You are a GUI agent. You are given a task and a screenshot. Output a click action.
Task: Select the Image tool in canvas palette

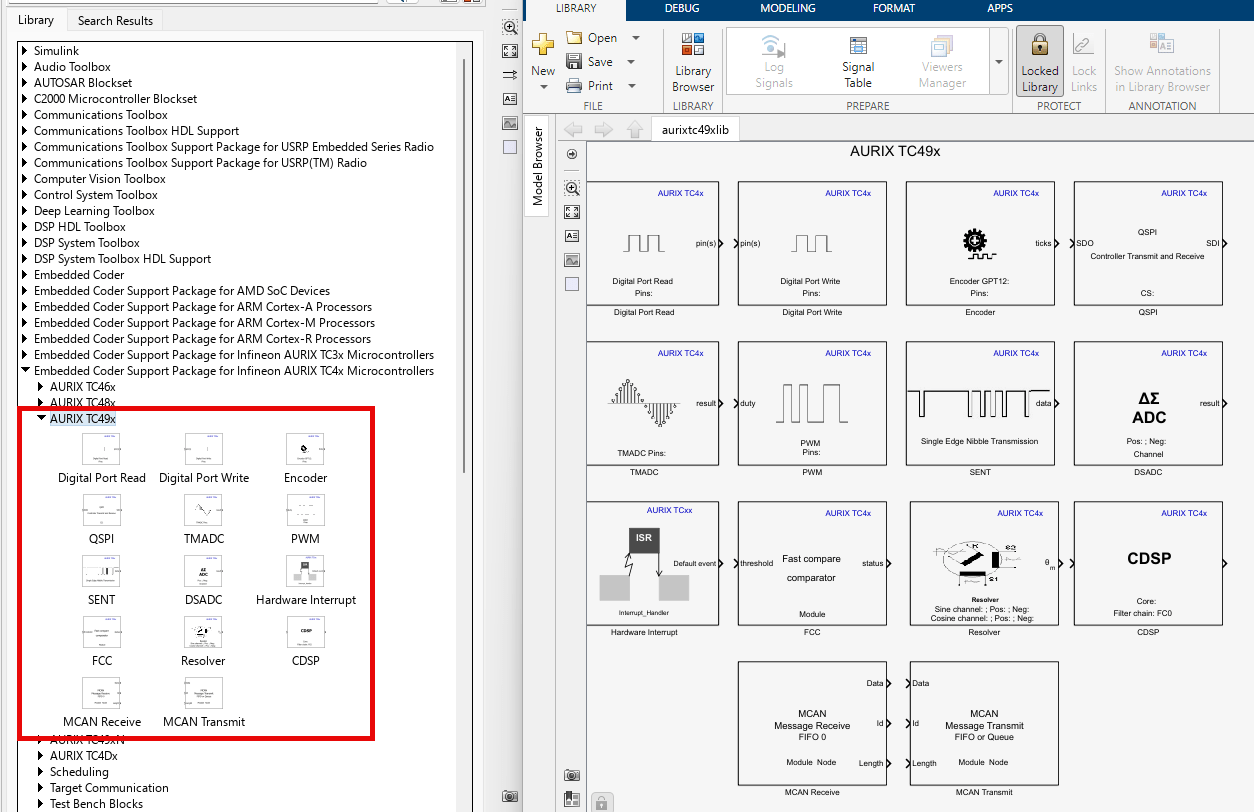pos(572,260)
